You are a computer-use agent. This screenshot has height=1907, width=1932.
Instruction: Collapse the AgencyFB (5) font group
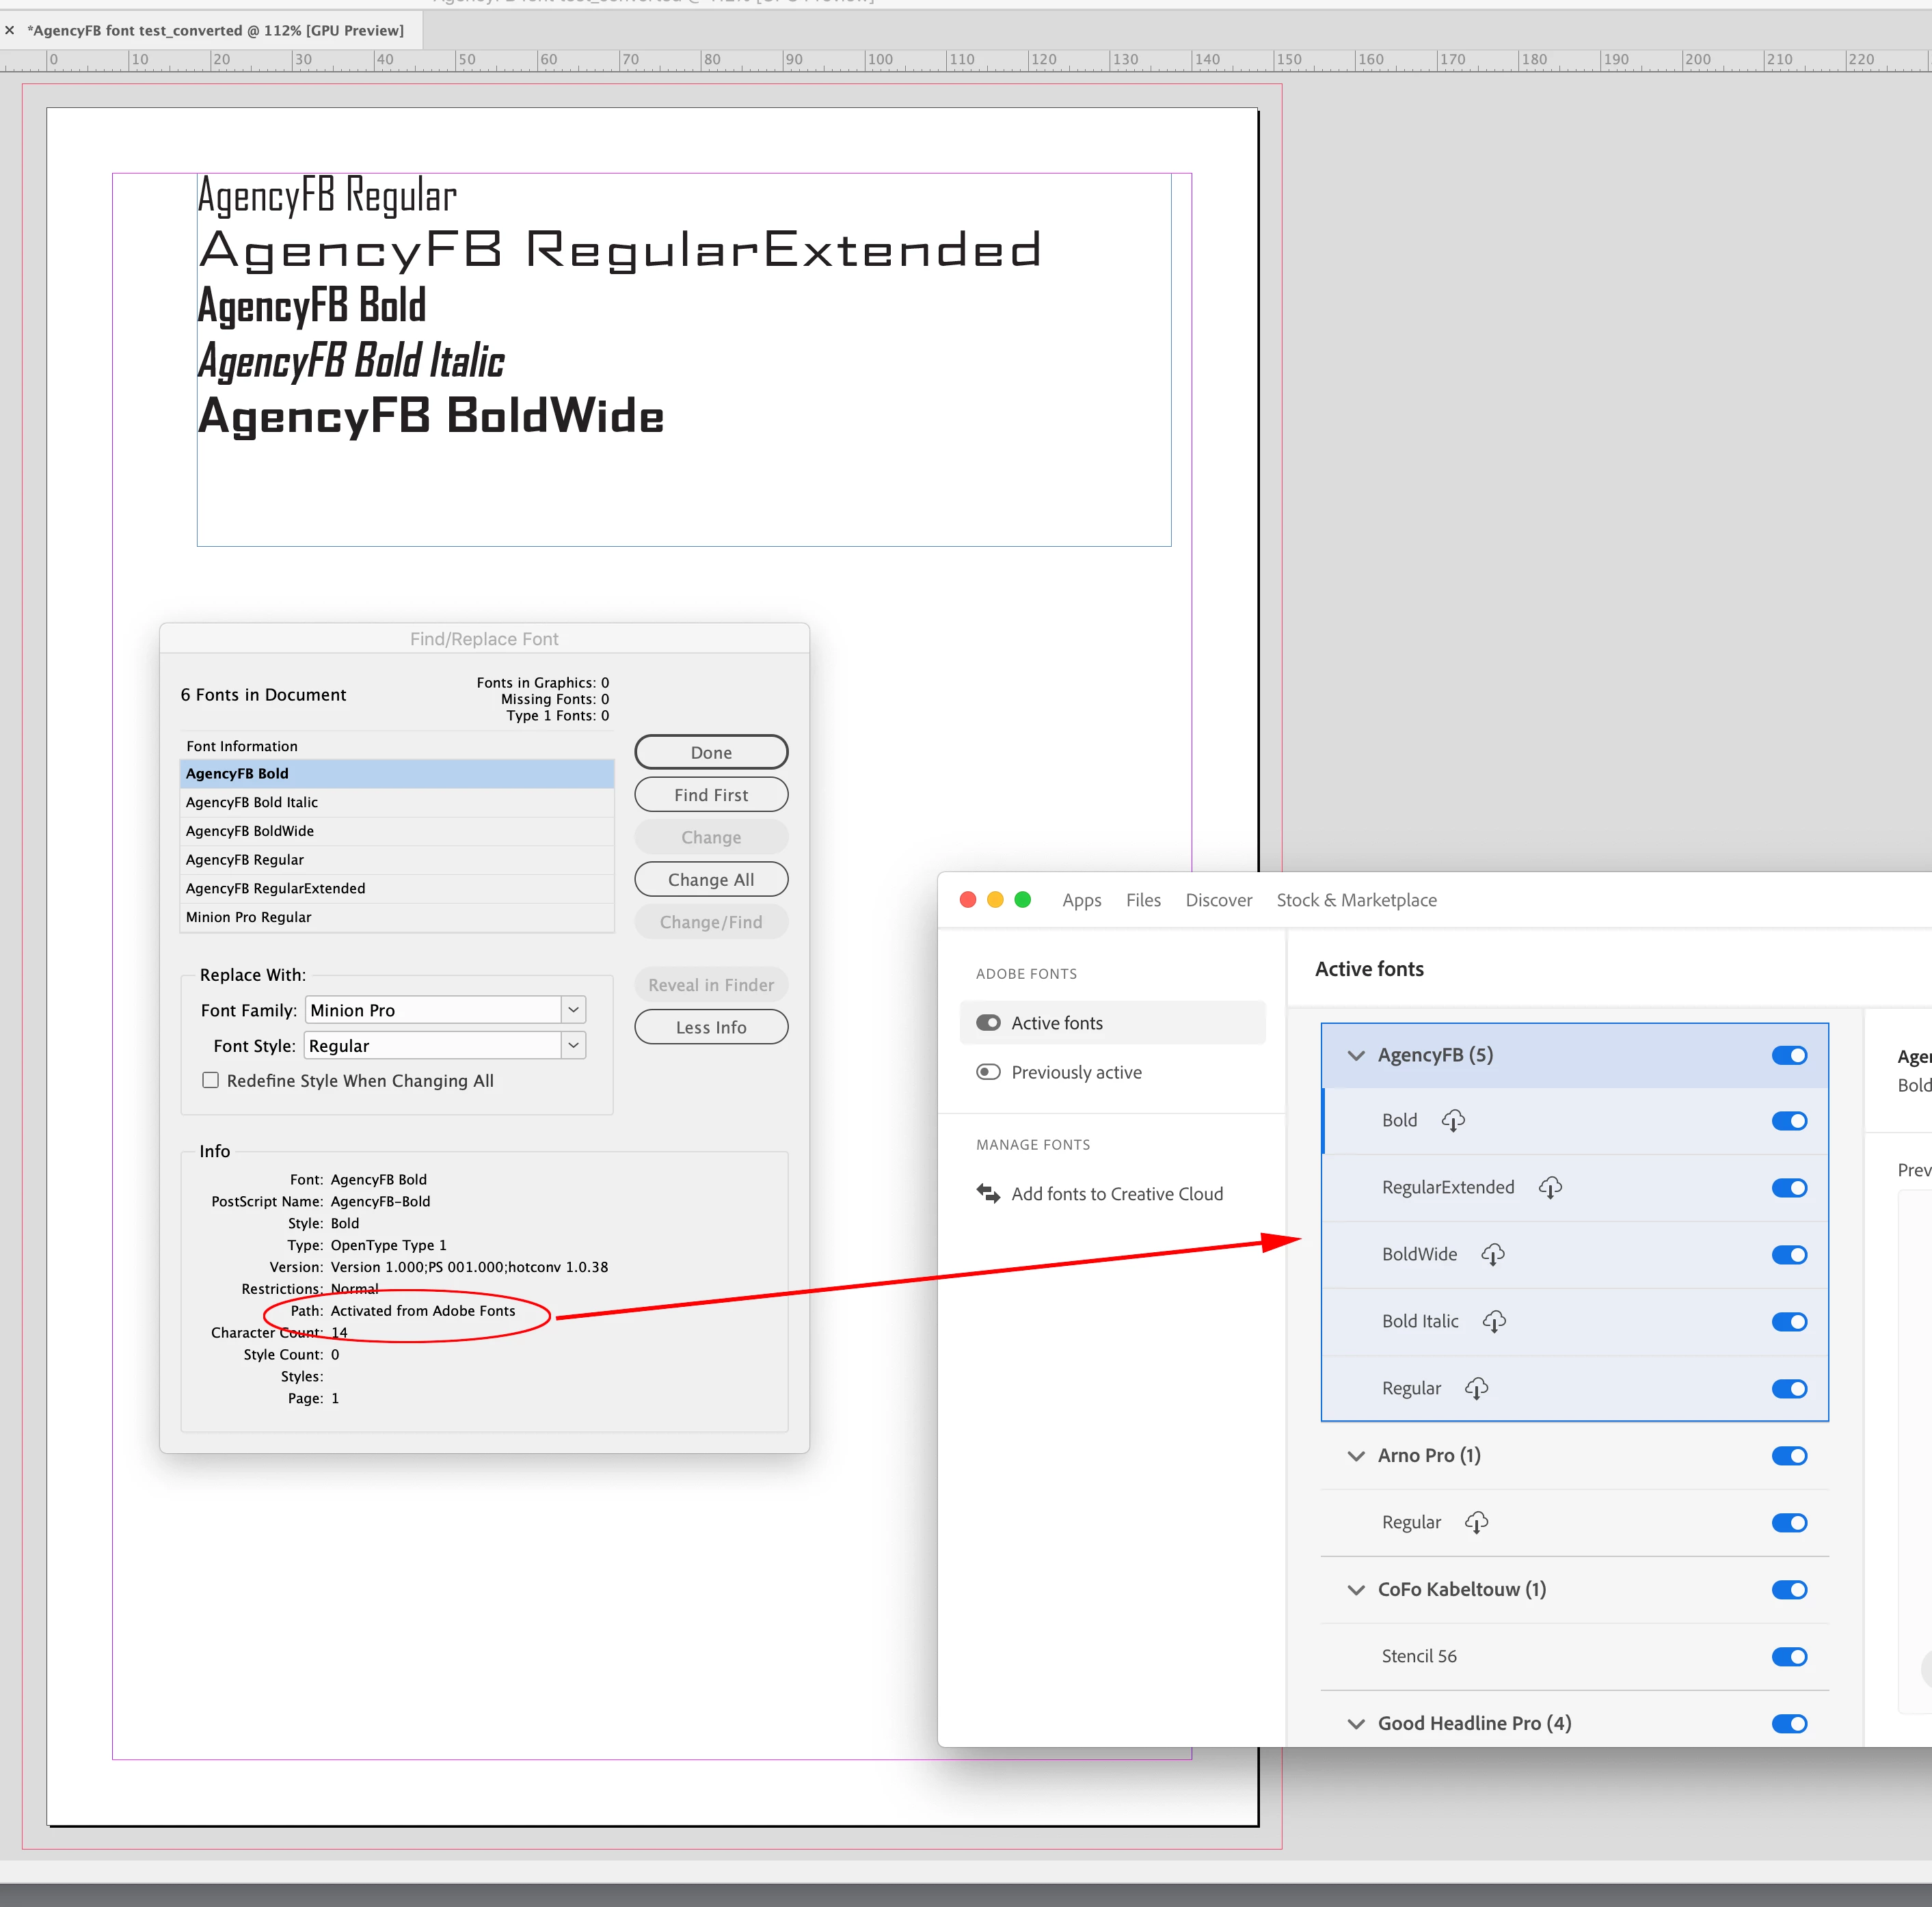point(1356,1055)
